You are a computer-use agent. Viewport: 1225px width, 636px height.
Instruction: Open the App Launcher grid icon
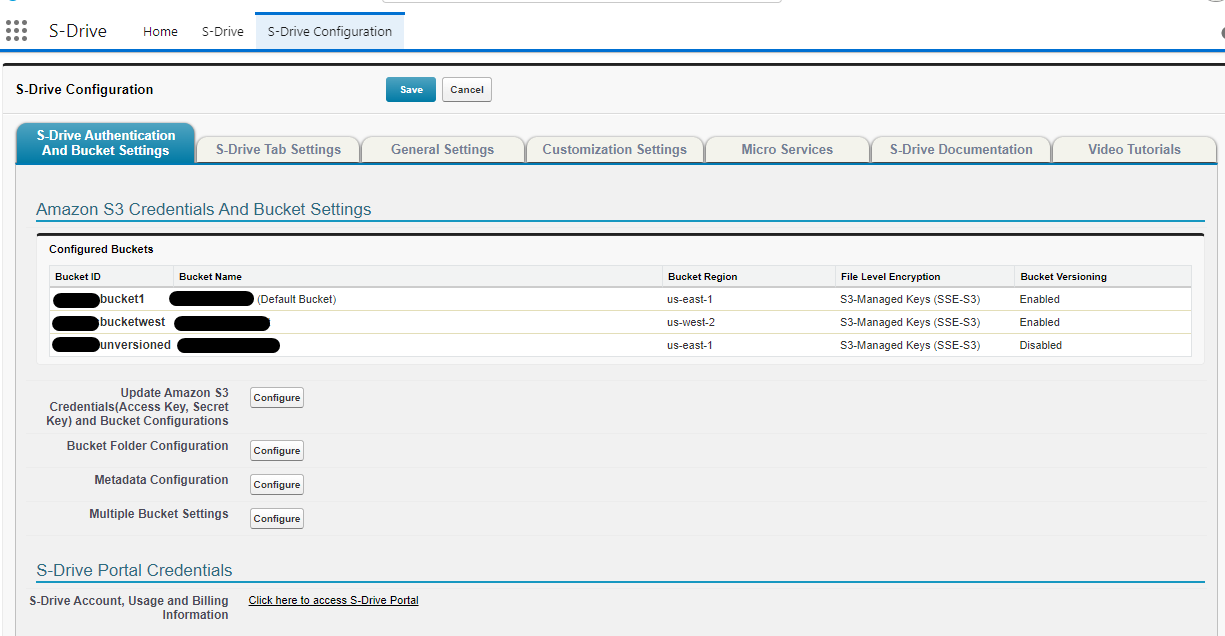tap(16, 31)
